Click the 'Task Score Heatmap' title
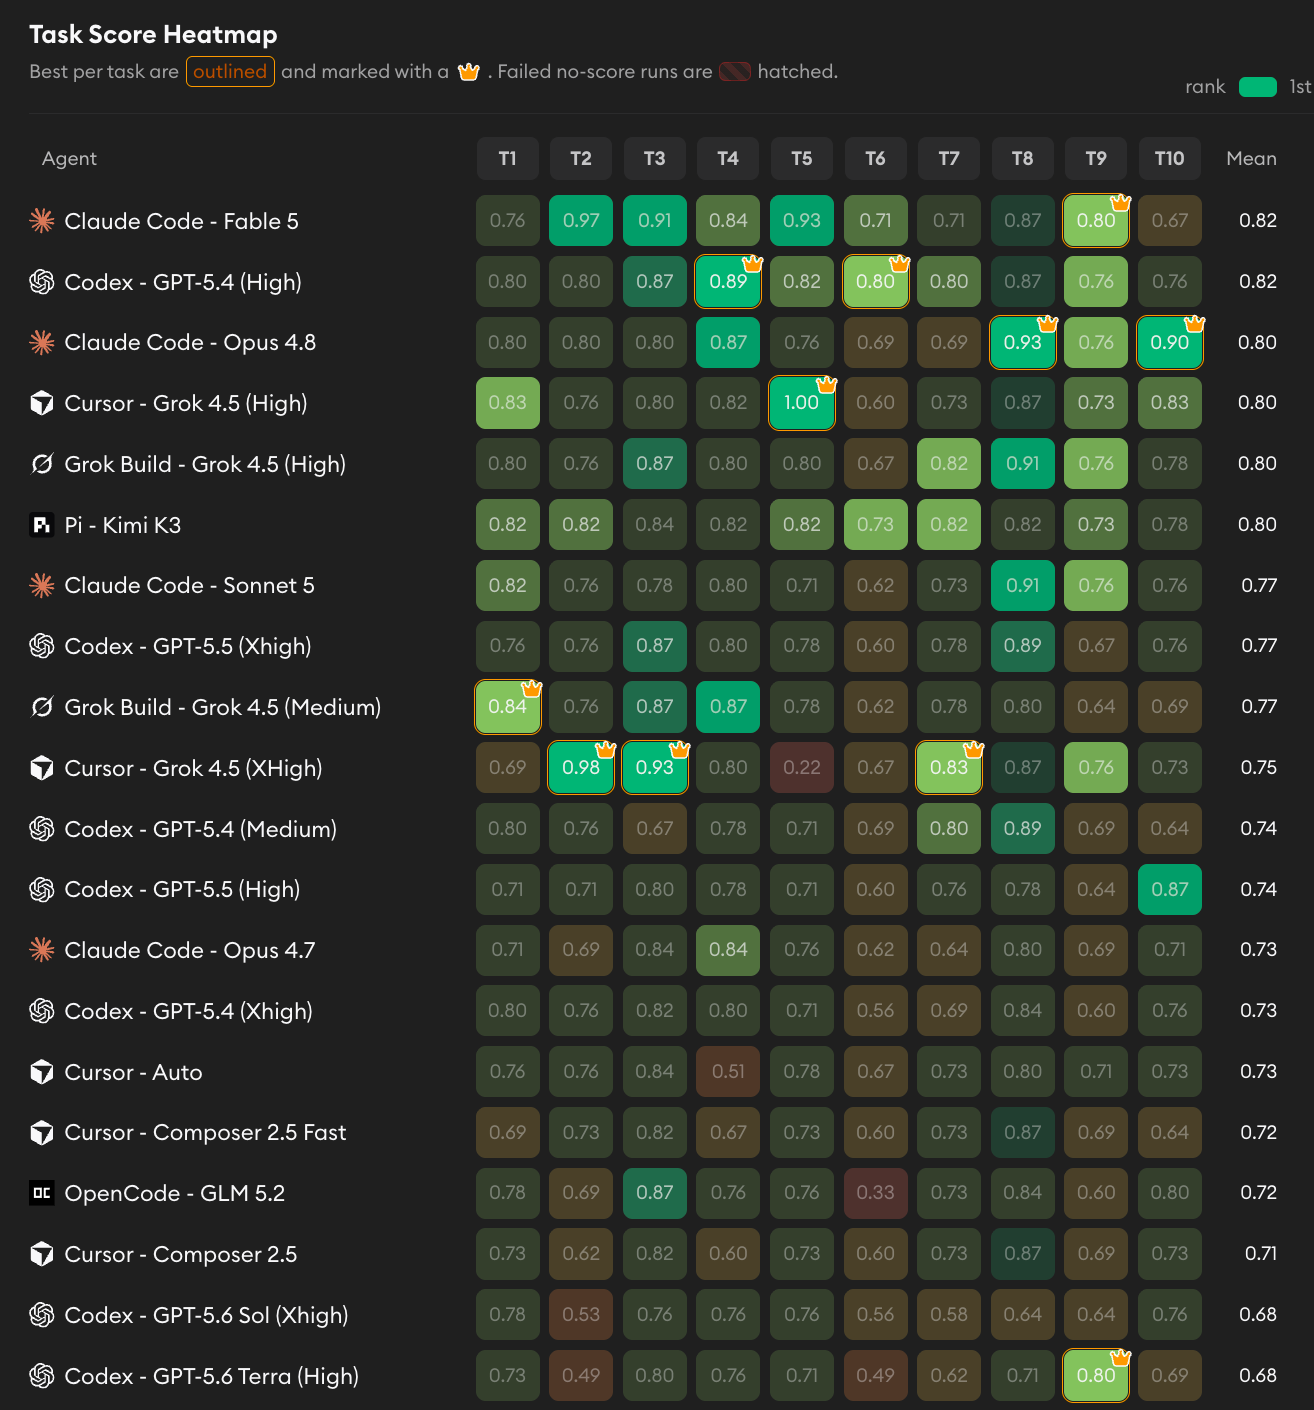Image resolution: width=1314 pixels, height=1410 pixels. pos(153,34)
